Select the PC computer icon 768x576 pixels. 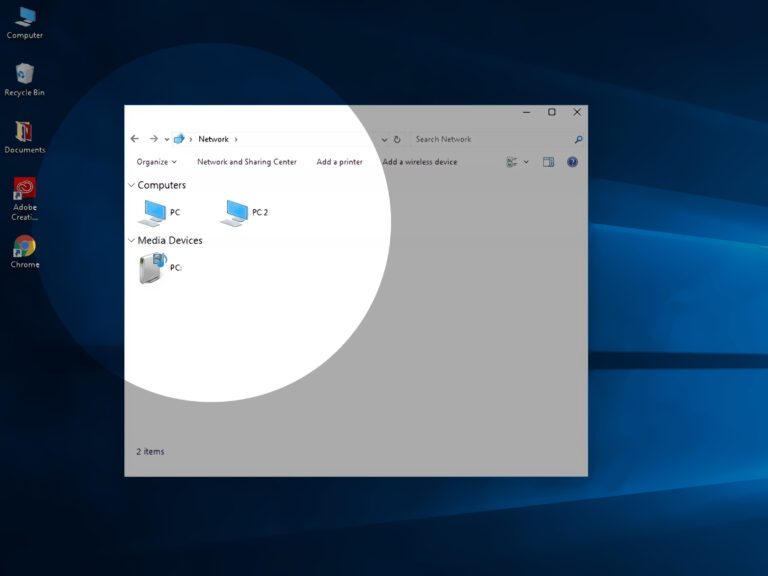pyautogui.click(x=159, y=213)
